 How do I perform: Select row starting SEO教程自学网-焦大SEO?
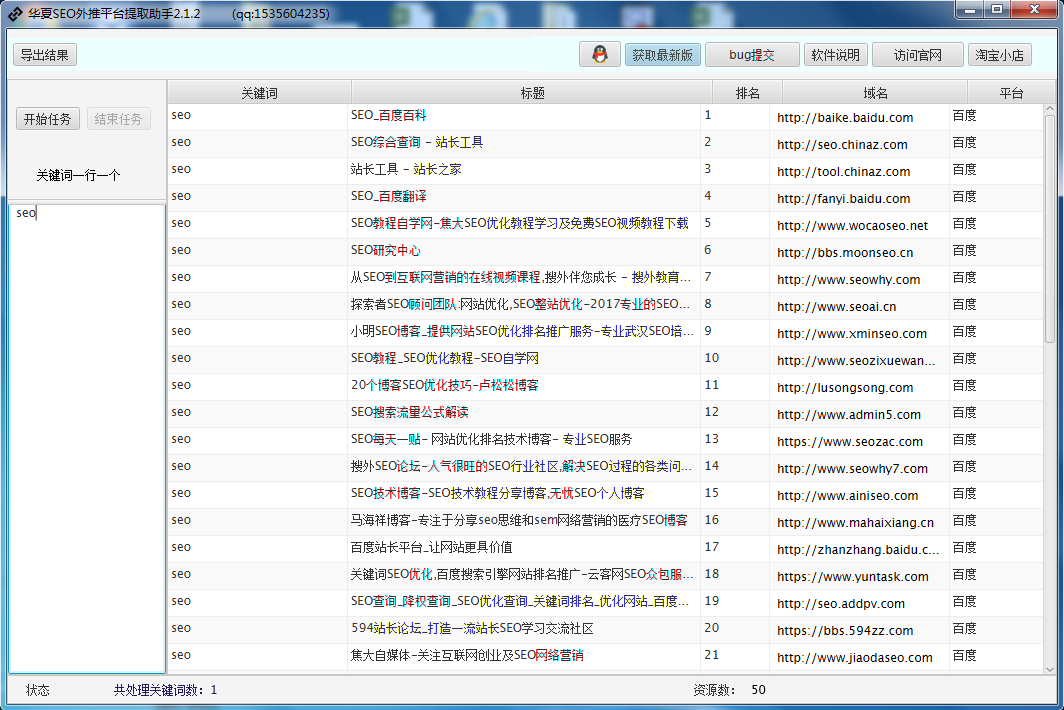[605, 224]
